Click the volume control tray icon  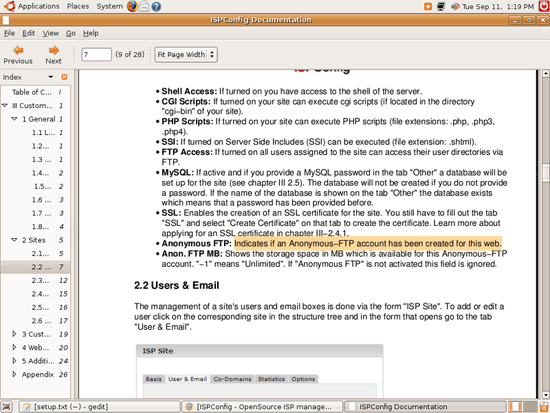(455, 6)
